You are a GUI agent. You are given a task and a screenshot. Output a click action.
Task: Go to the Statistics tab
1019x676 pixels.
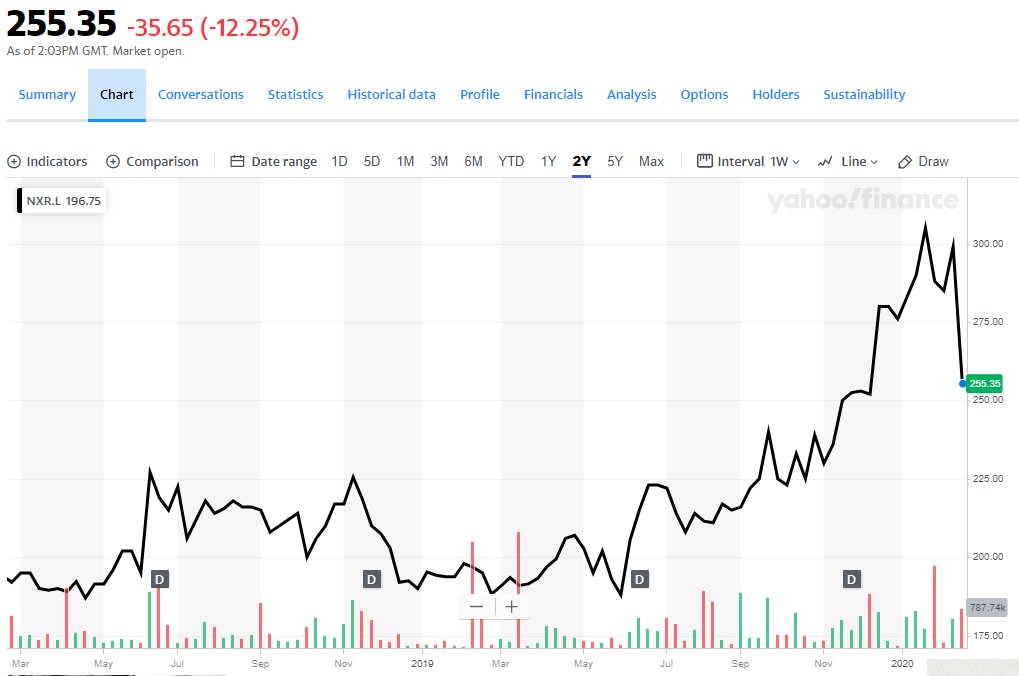coord(296,94)
